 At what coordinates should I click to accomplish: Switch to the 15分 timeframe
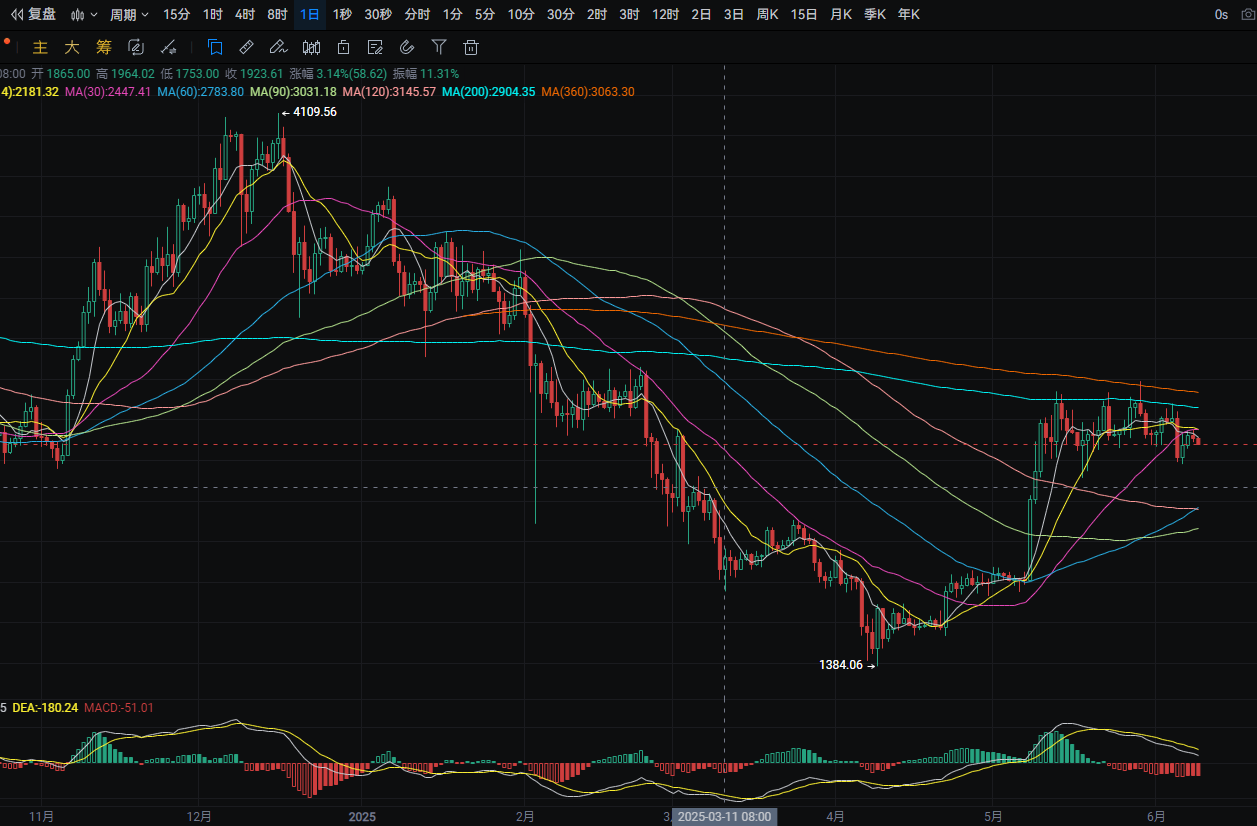176,14
